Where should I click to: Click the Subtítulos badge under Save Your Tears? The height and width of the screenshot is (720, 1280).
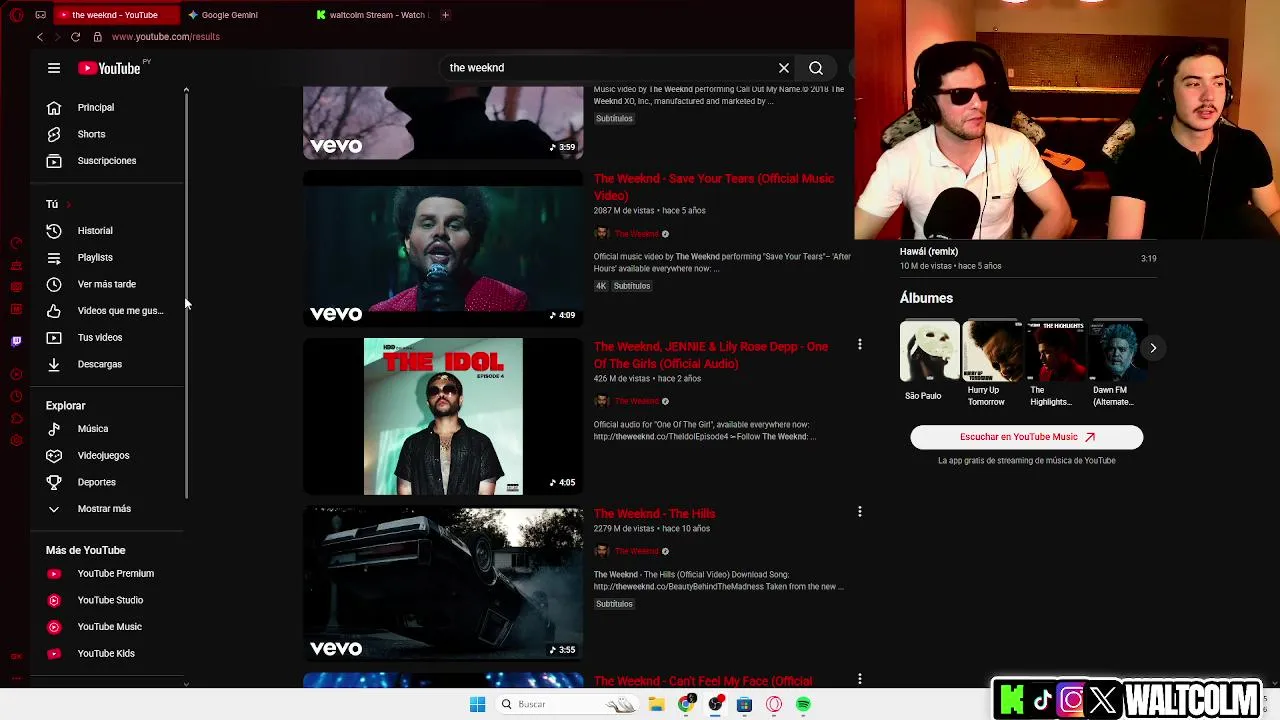[632, 286]
